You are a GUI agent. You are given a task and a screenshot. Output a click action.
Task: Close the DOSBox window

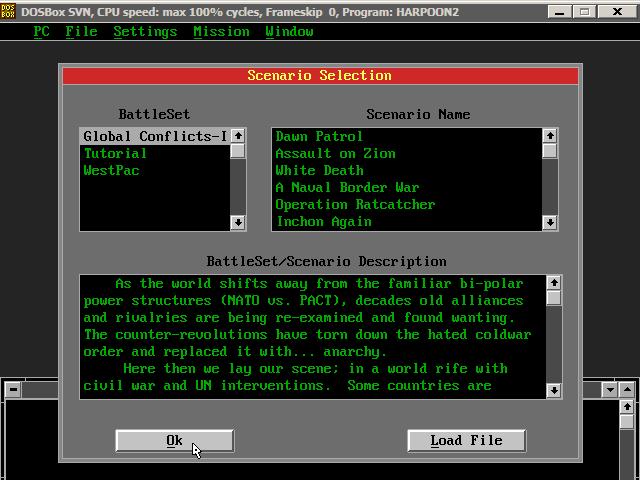617,11
